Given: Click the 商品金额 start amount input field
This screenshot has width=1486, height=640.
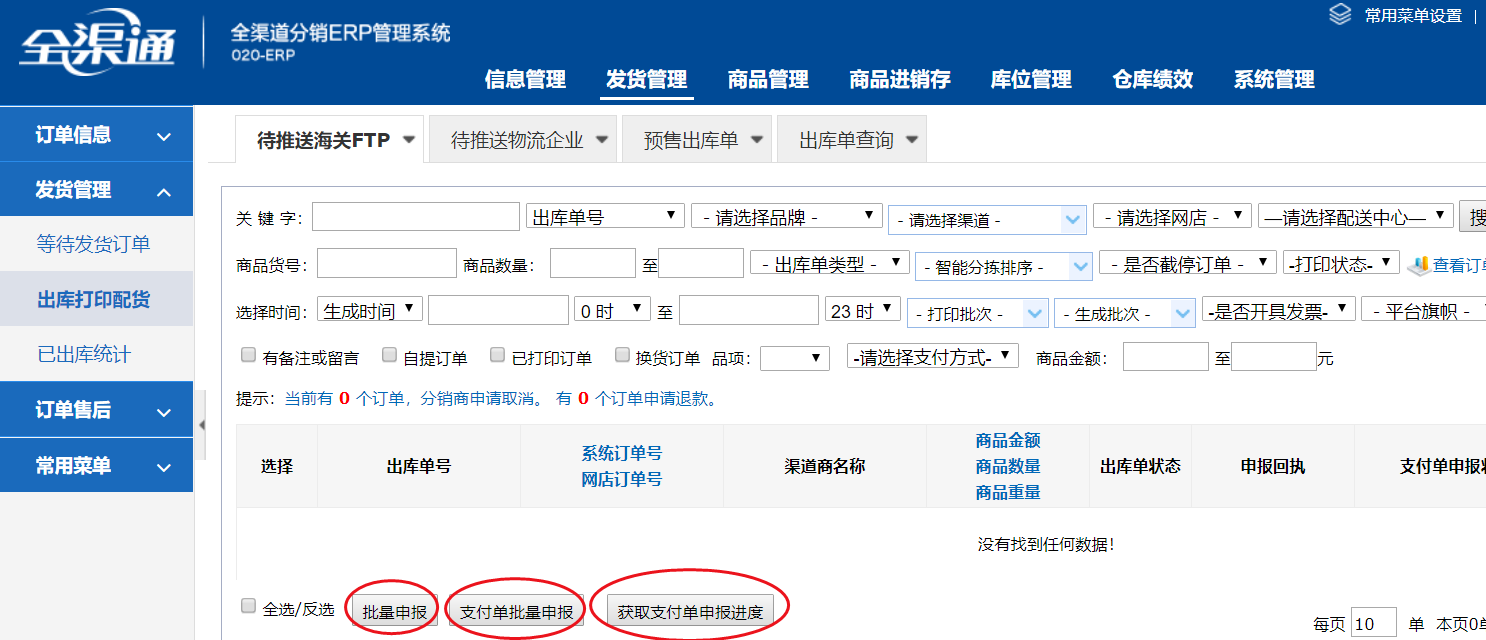Looking at the screenshot, I should [1165, 356].
